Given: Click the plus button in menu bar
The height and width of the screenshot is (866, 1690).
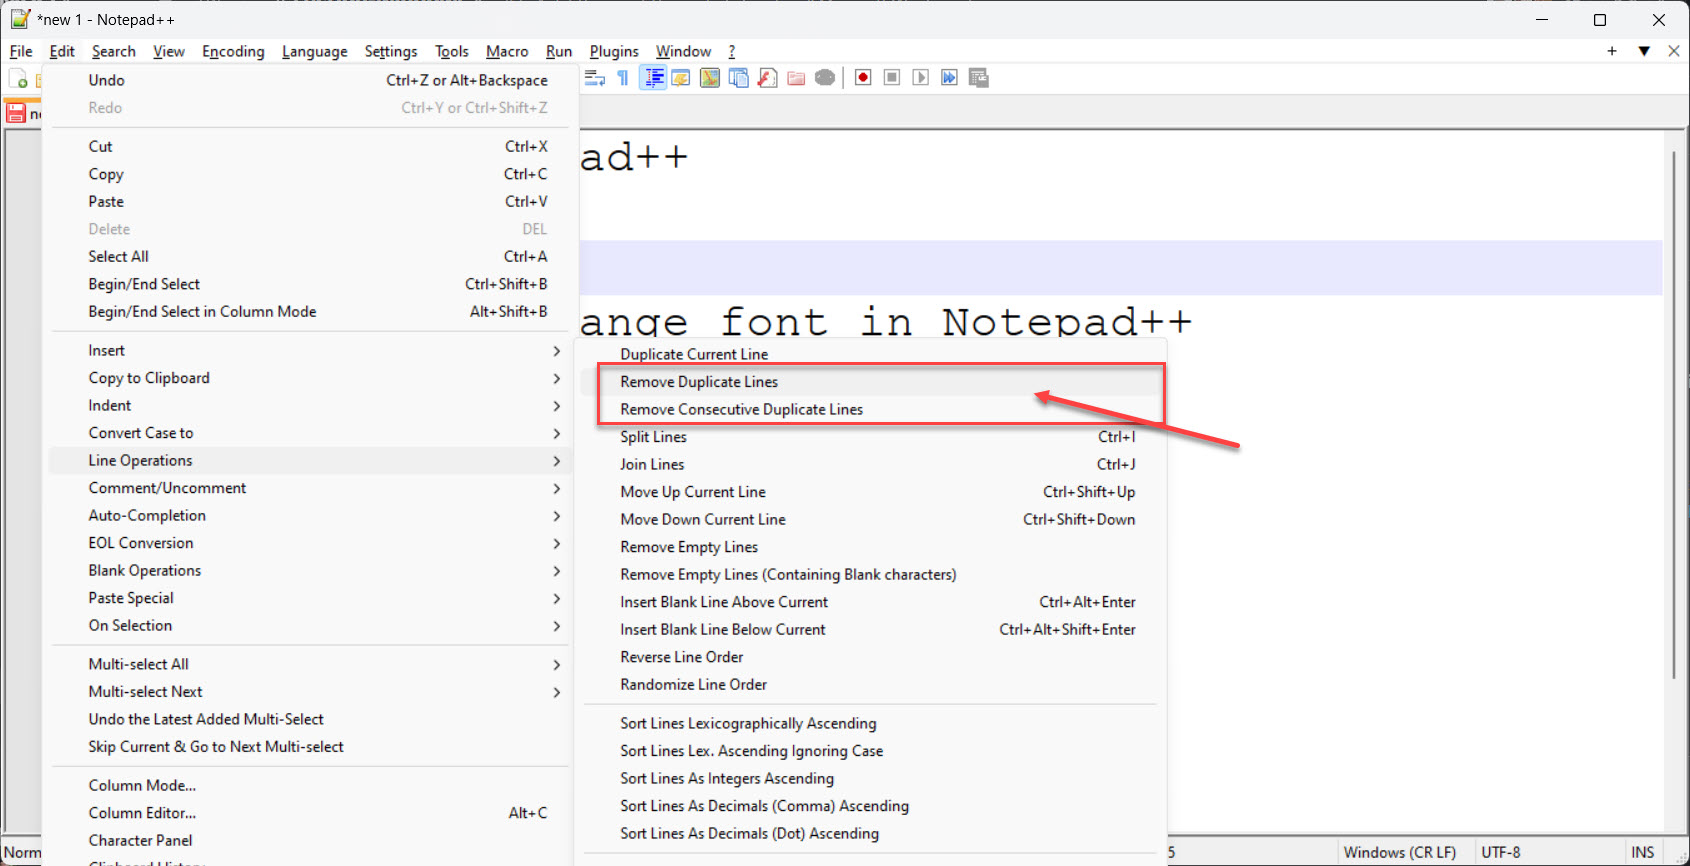Looking at the screenshot, I should point(1612,51).
